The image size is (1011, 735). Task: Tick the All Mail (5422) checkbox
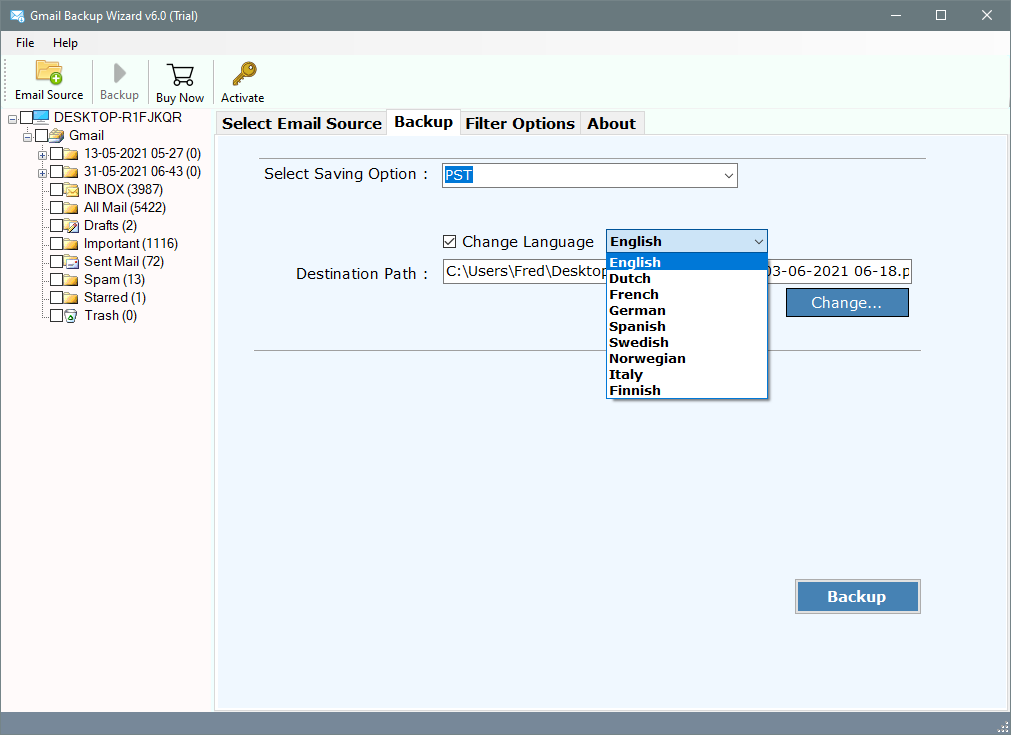click(x=57, y=208)
